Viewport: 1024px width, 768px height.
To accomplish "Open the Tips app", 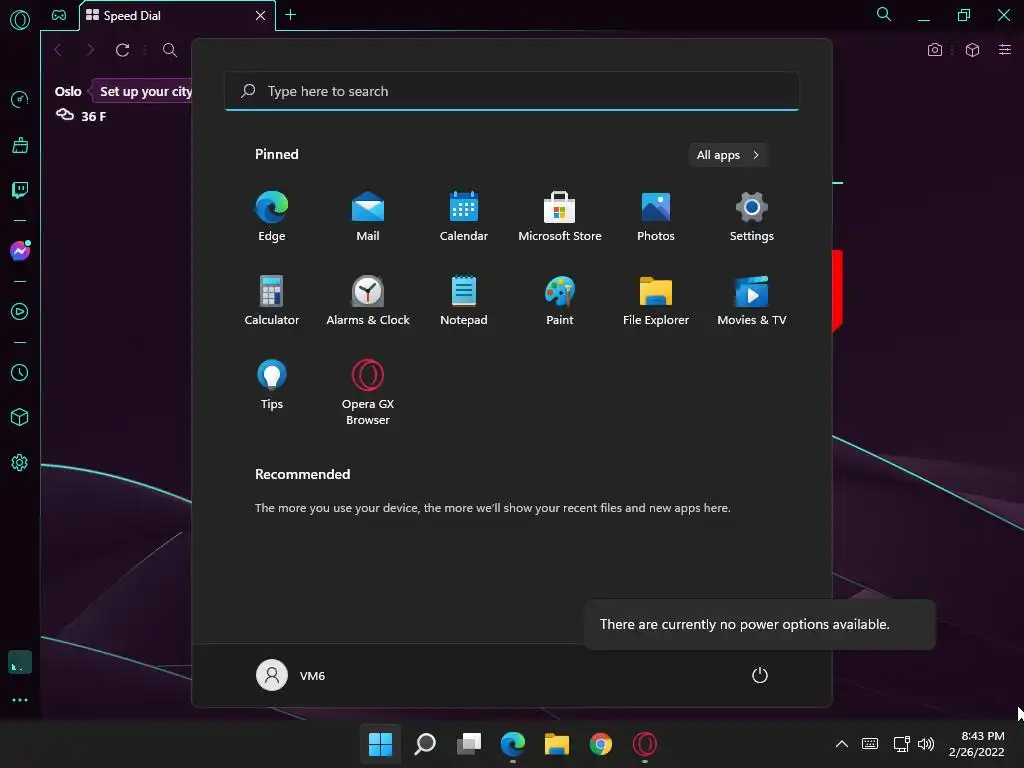I will [x=272, y=385].
